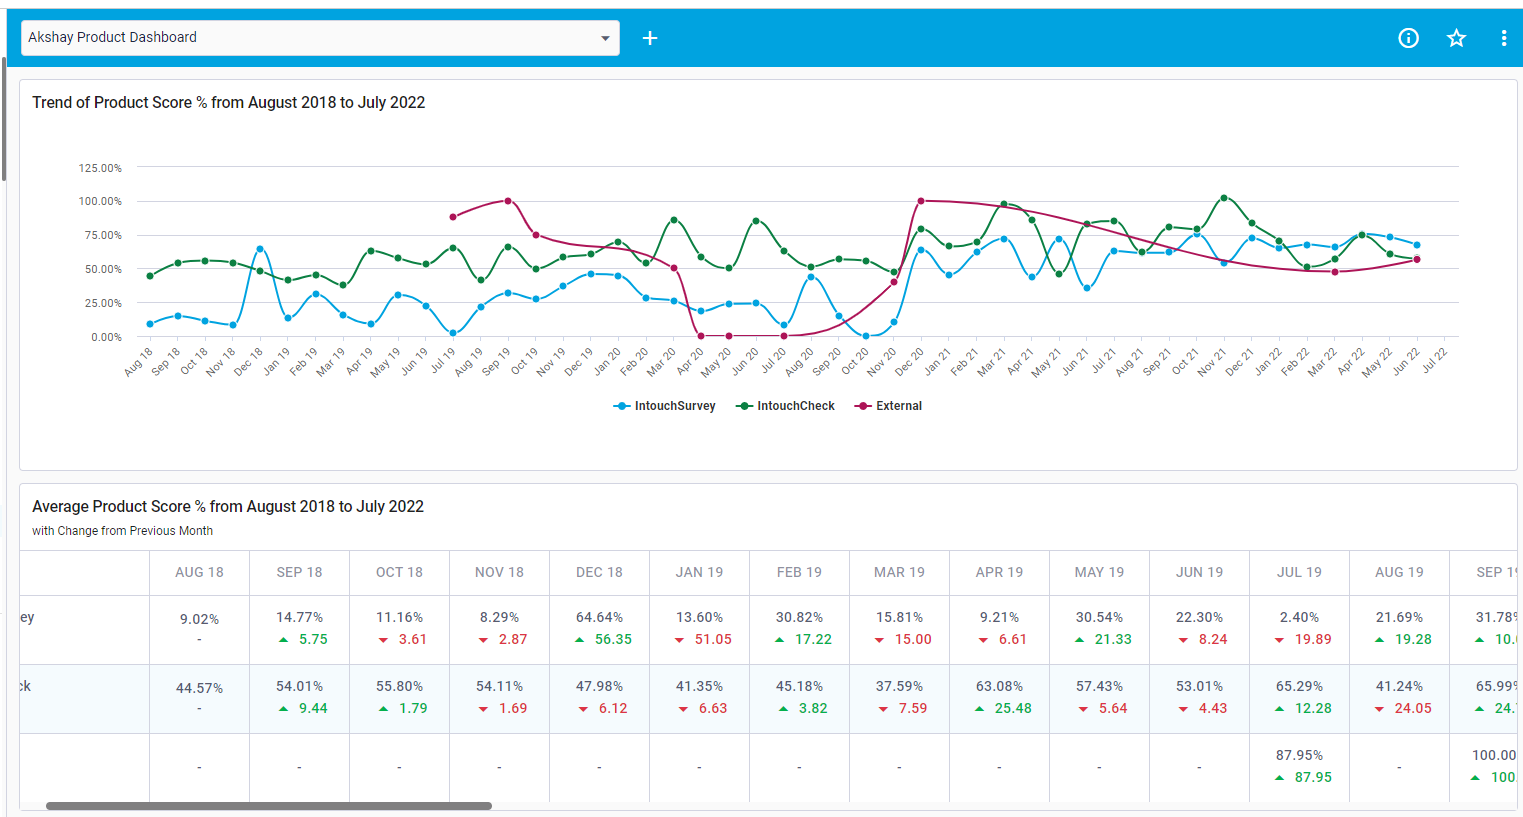This screenshot has width=1523, height=817.
Task: Select the SEP 18 column header
Action: [x=299, y=572]
